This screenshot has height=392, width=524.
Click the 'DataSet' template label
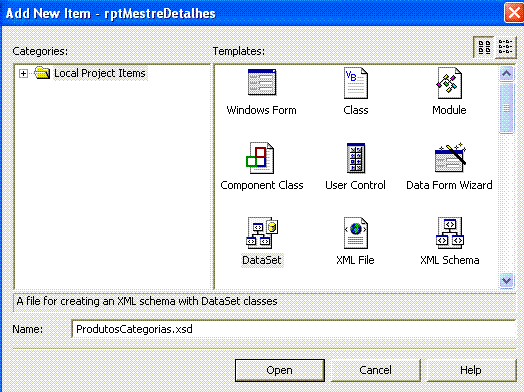tap(262, 260)
